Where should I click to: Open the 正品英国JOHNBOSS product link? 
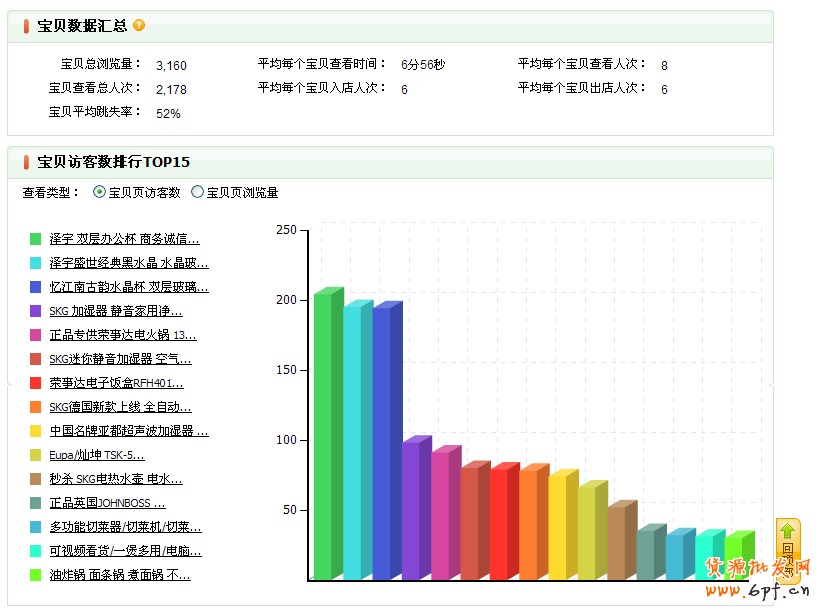[107, 503]
